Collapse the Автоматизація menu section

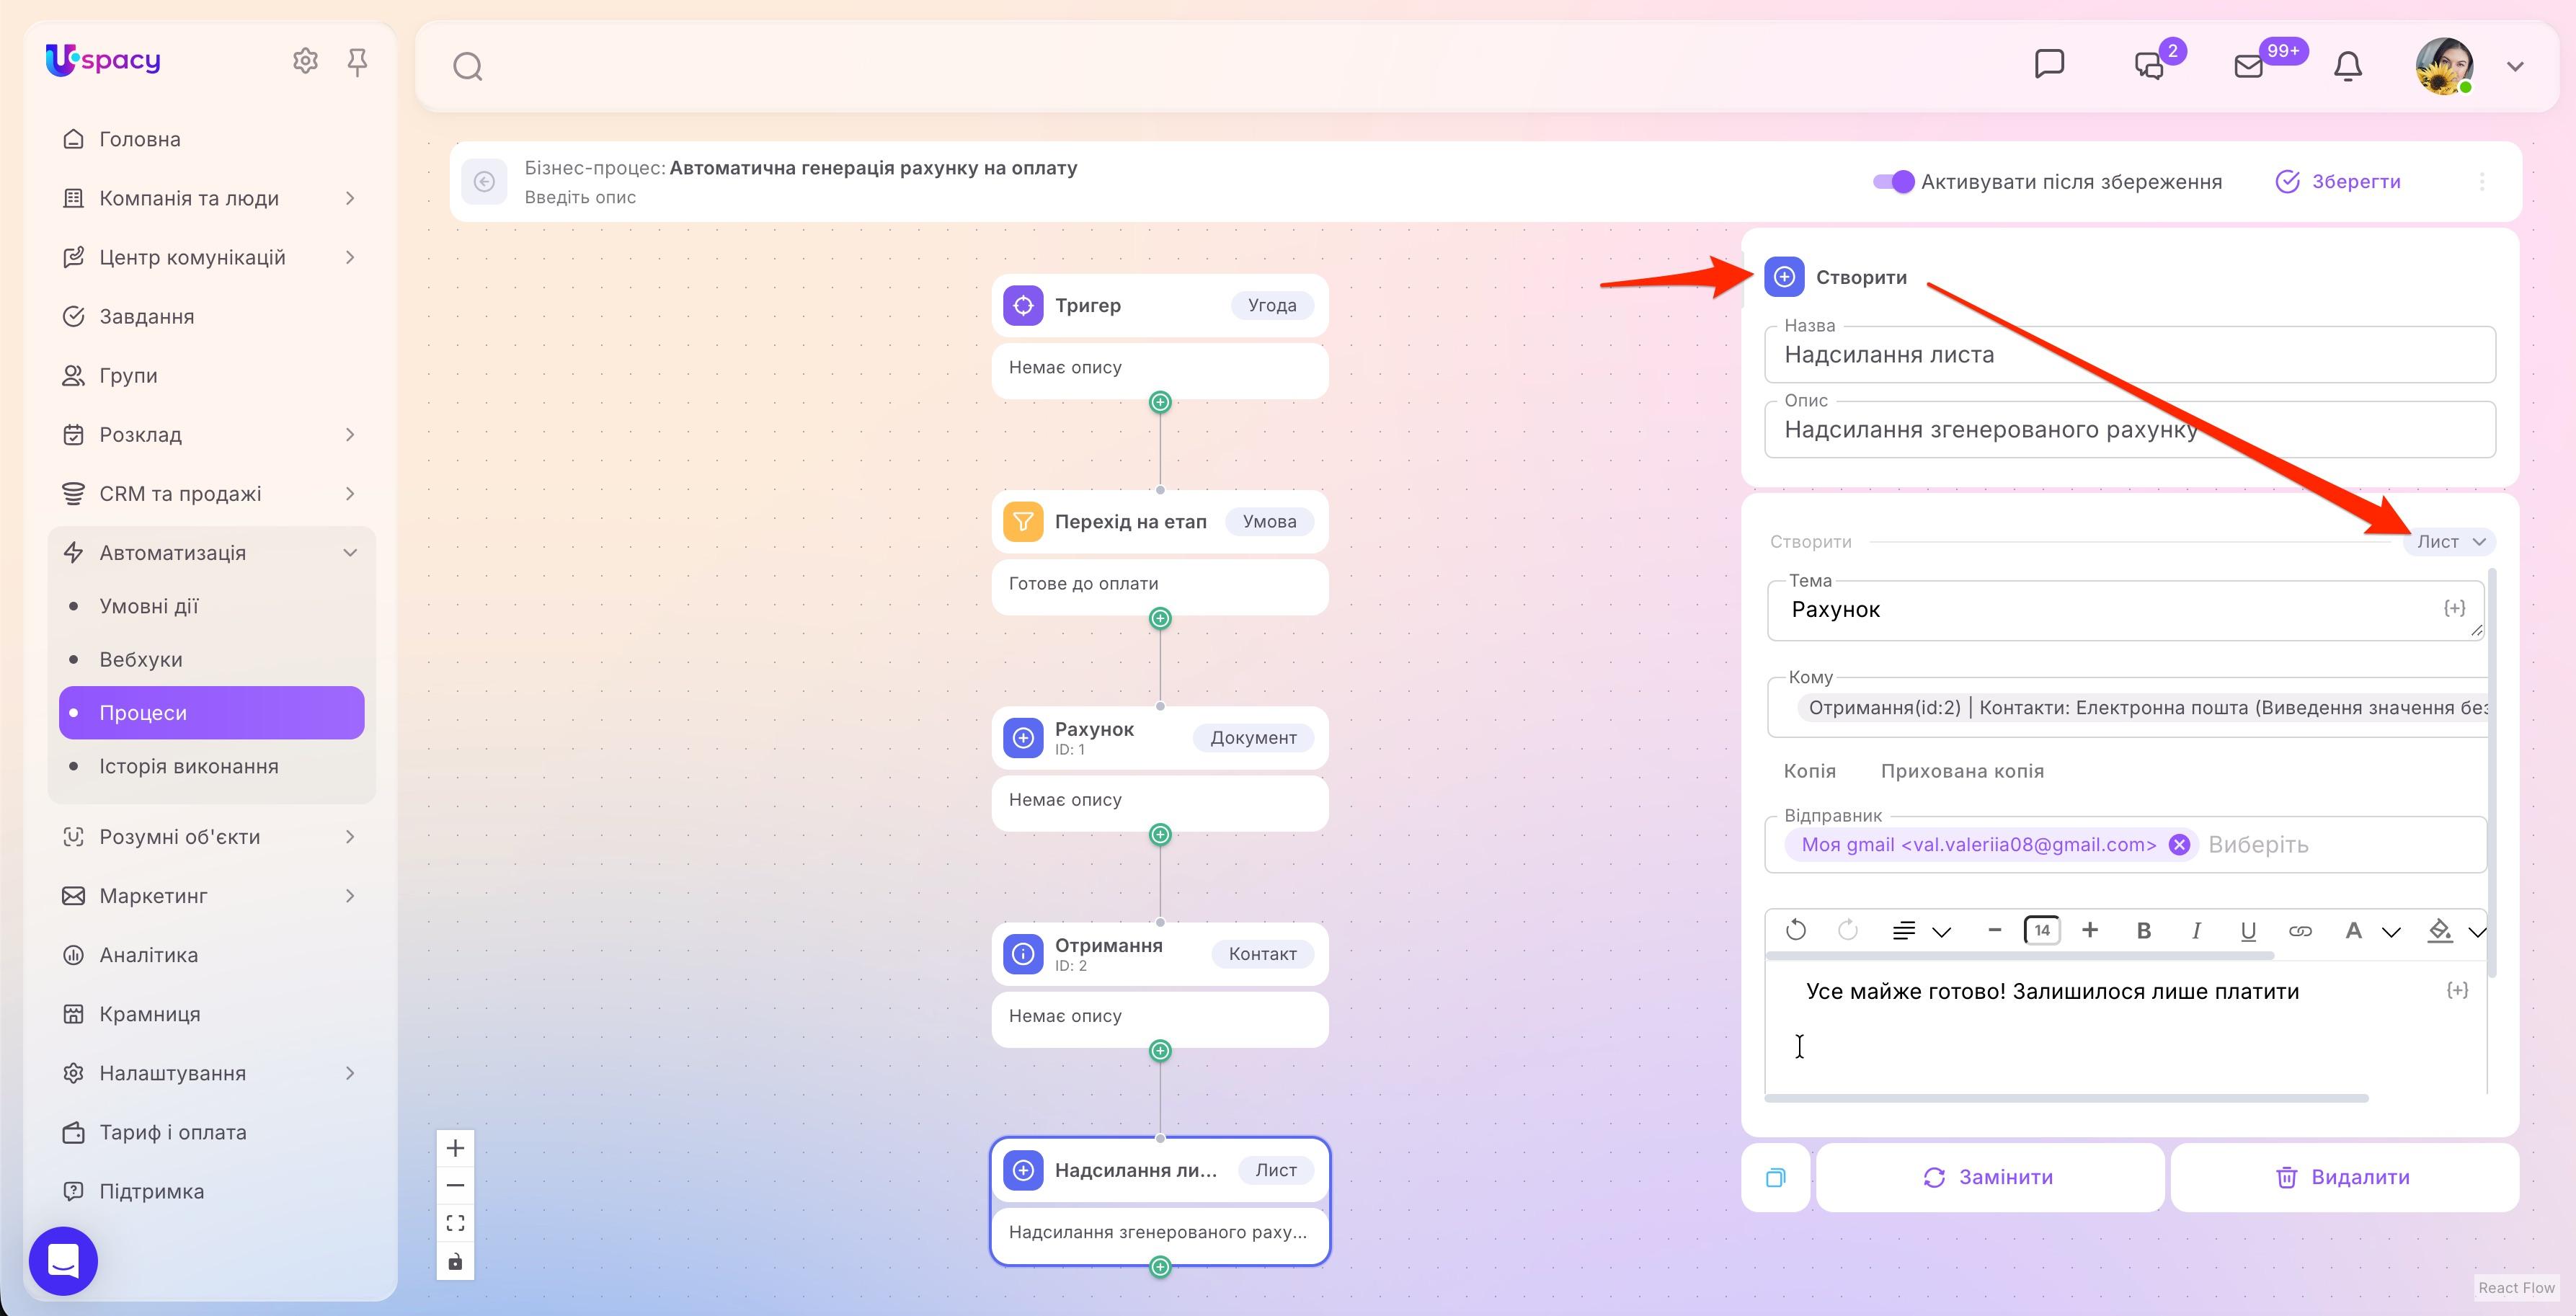click(x=350, y=553)
